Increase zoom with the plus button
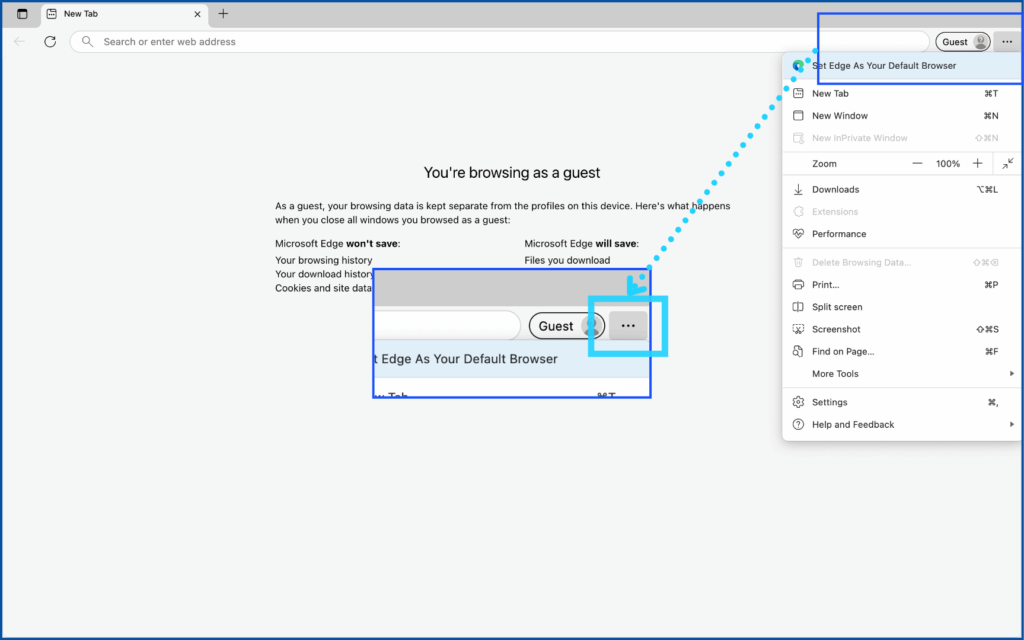This screenshot has width=1024, height=640. click(x=977, y=163)
